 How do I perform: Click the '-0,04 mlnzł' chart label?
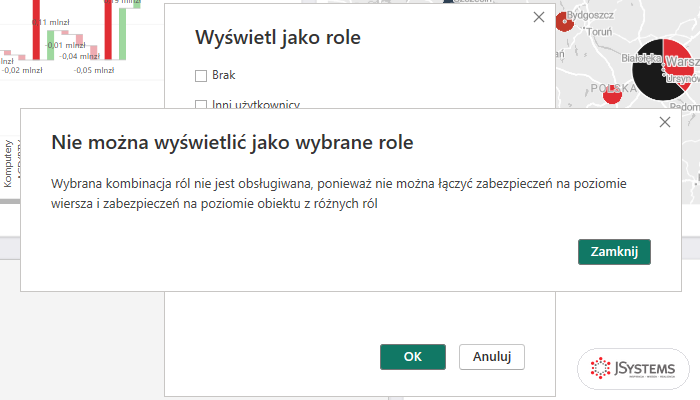click(x=79, y=56)
